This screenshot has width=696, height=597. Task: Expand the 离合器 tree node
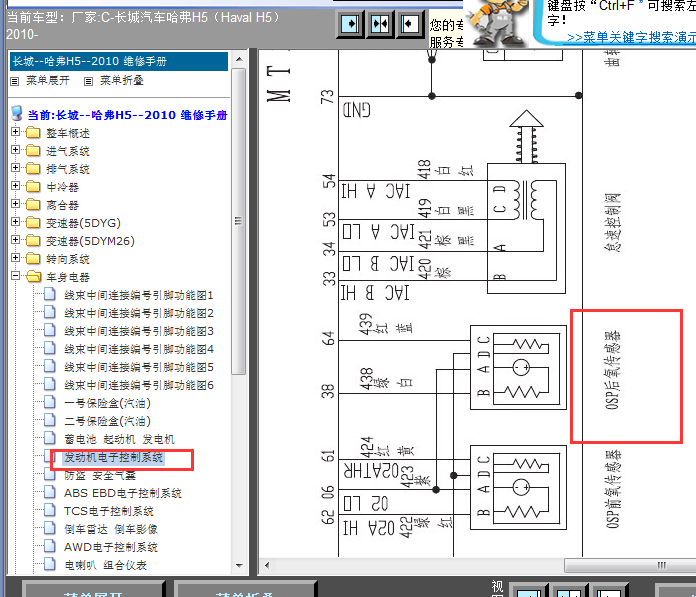tap(16, 204)
